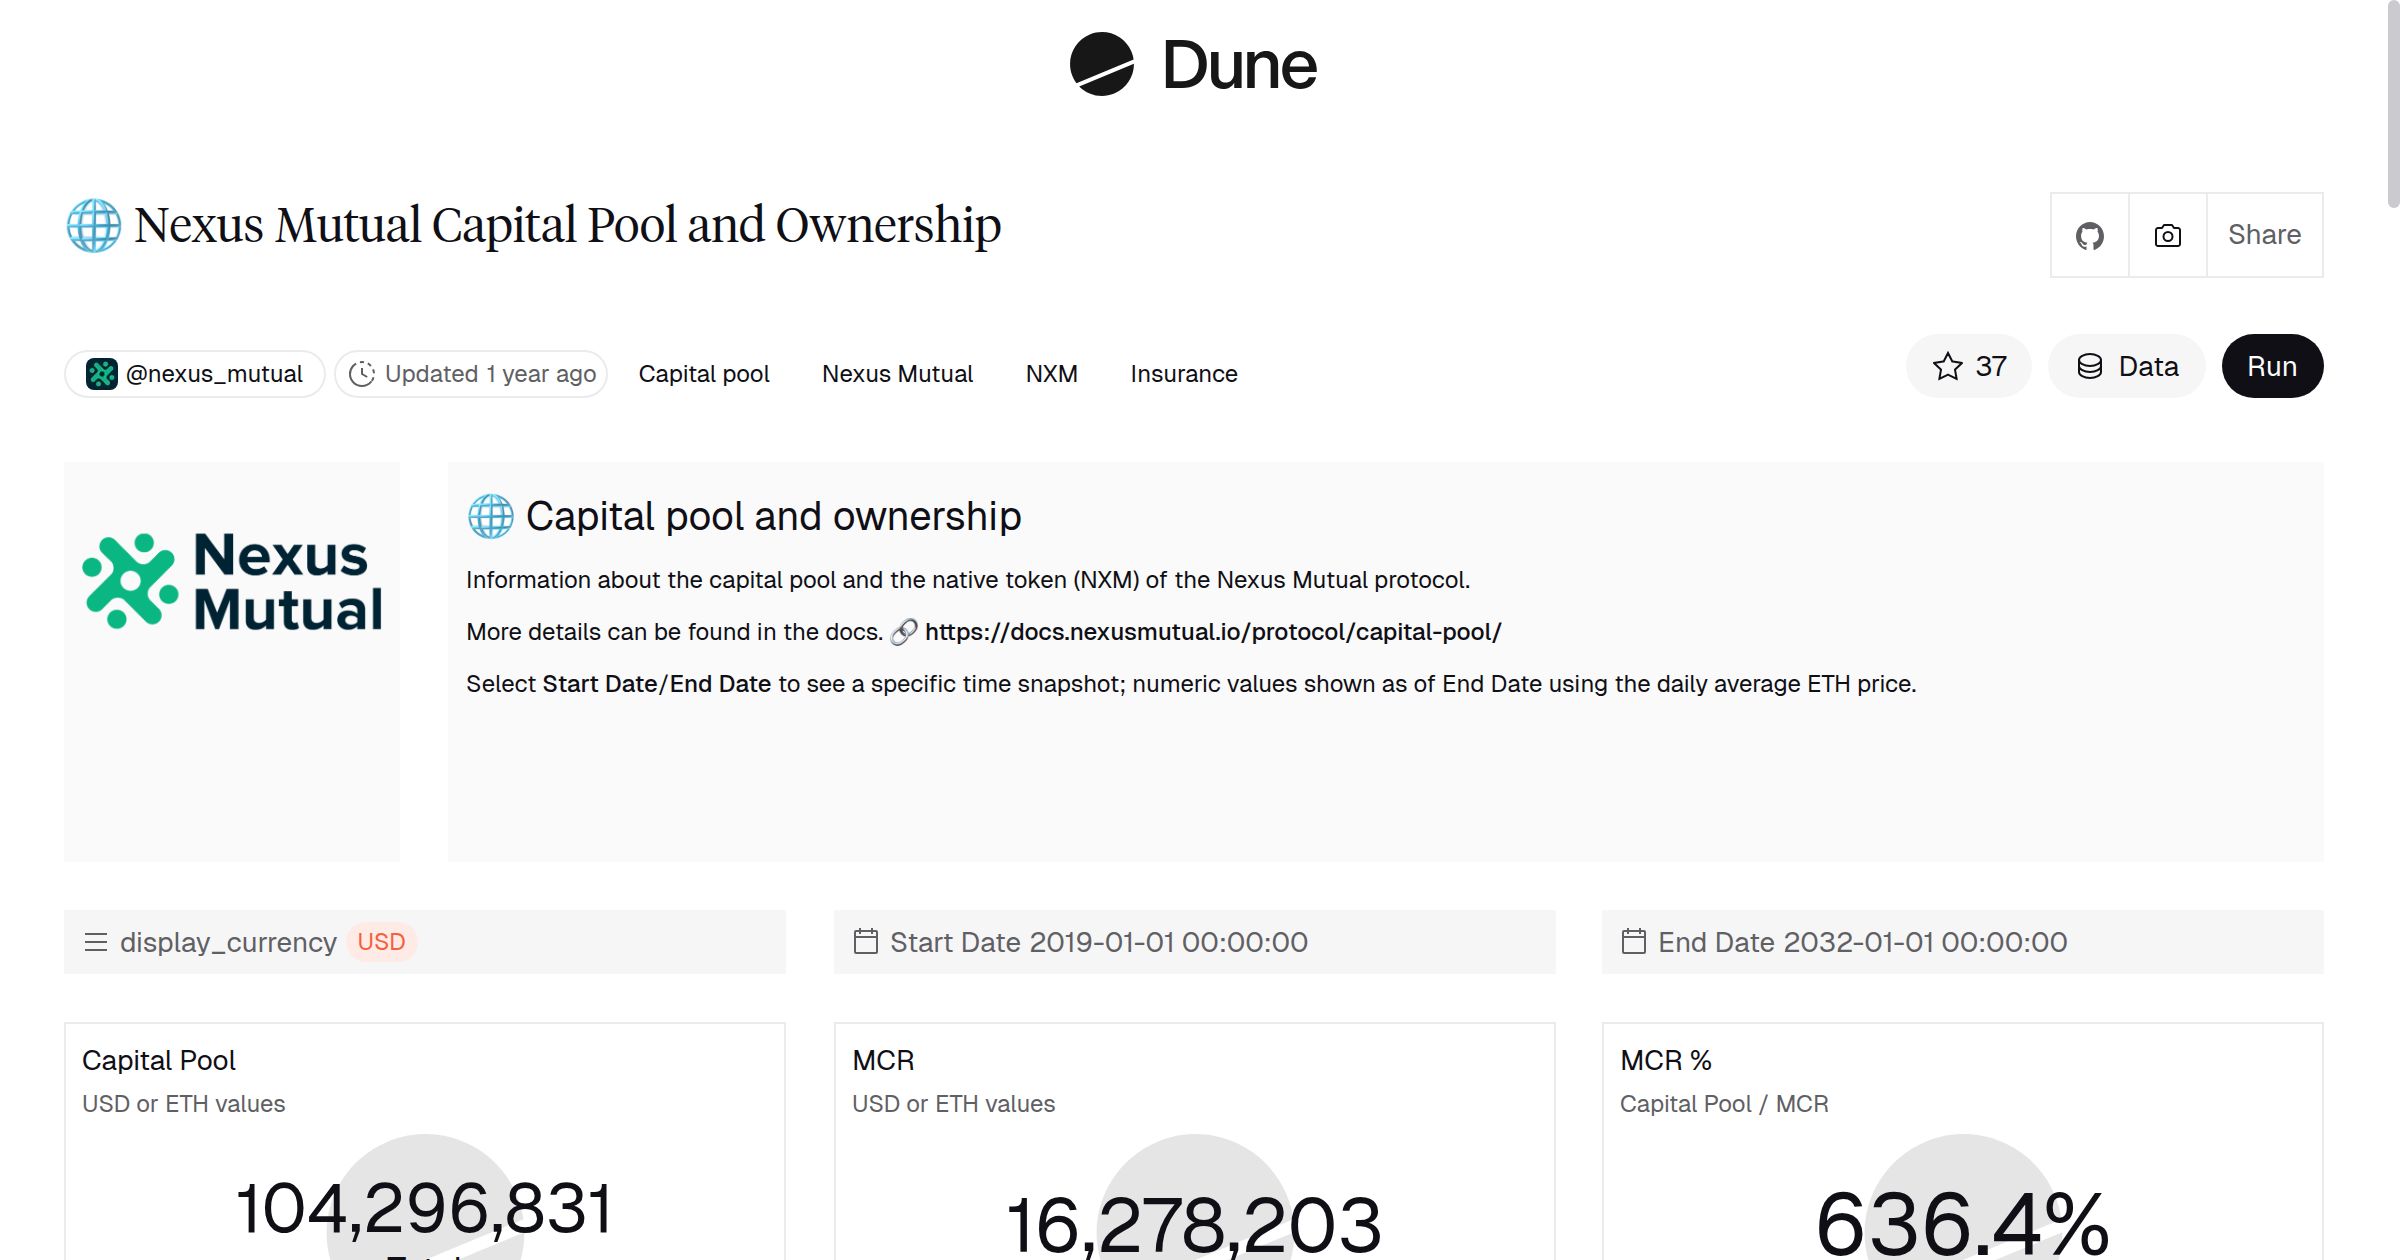
Task: Open the display_currency USD selector
Action: click(x=380, y=941)
